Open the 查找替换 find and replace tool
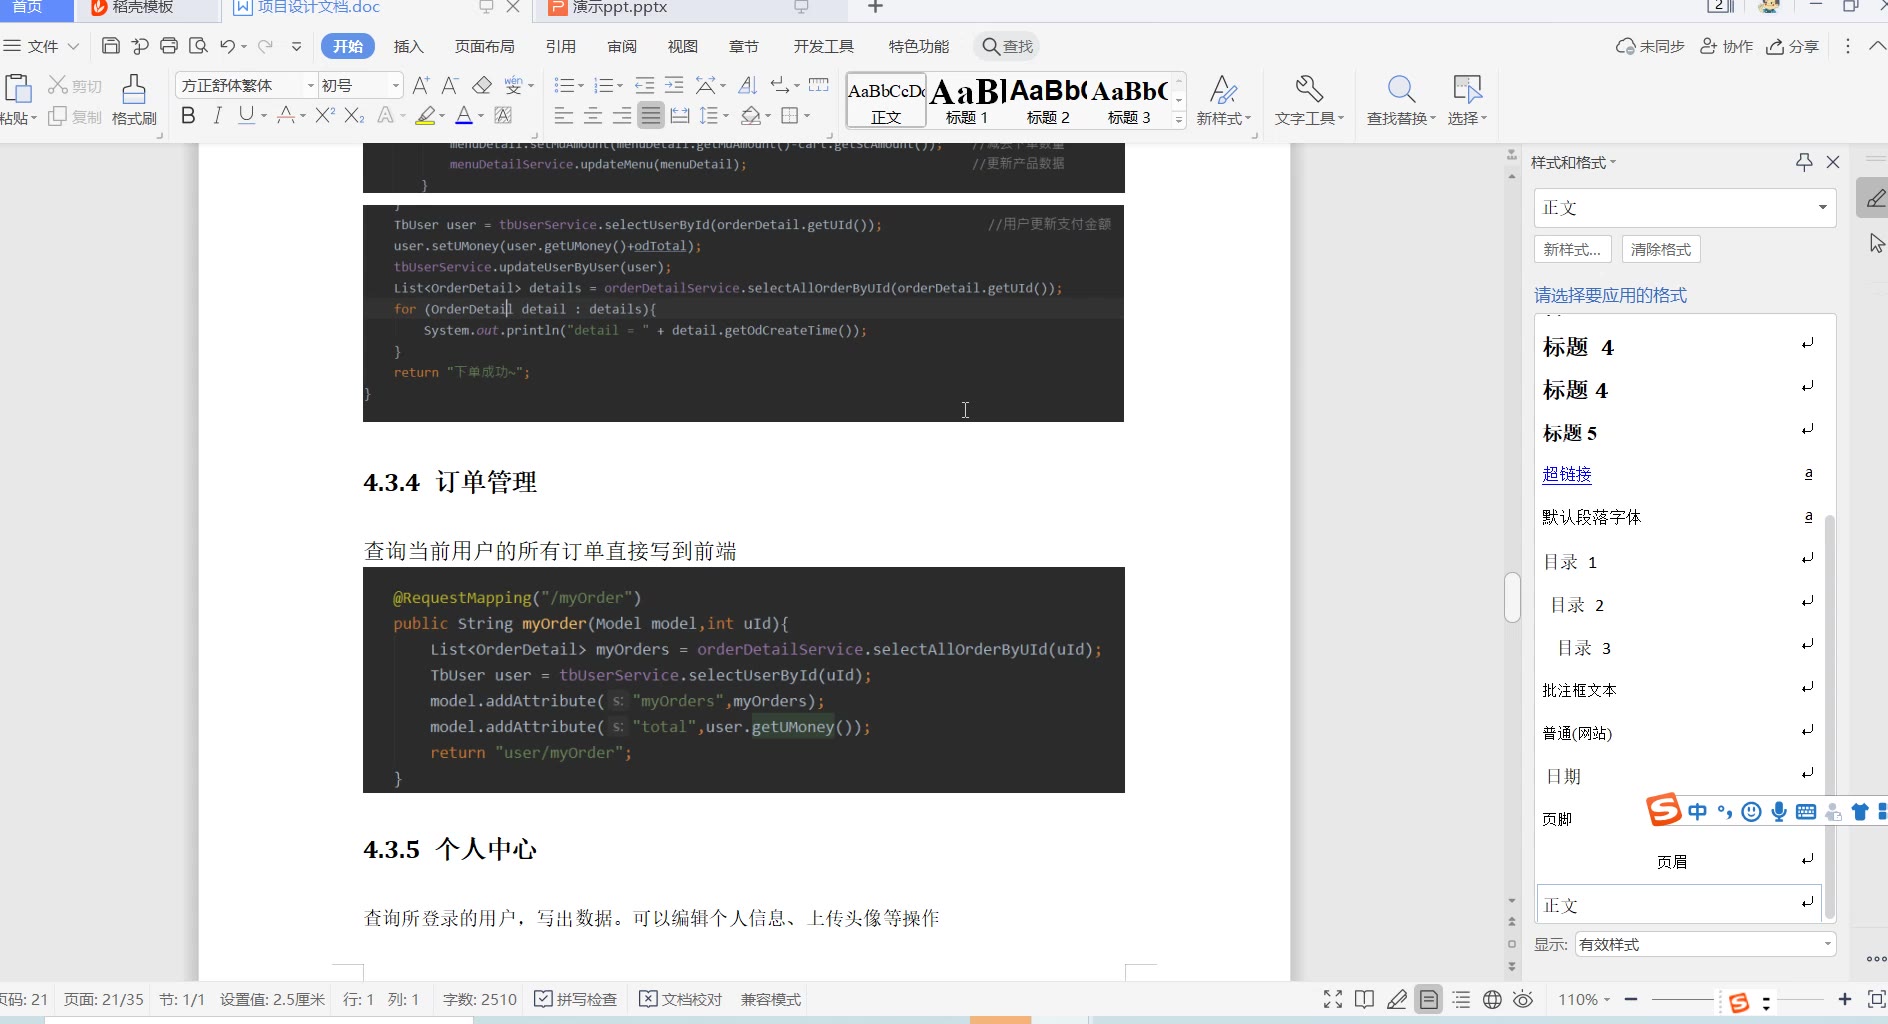This screenshot has width=1888, height=1024. click(1400, 100)
